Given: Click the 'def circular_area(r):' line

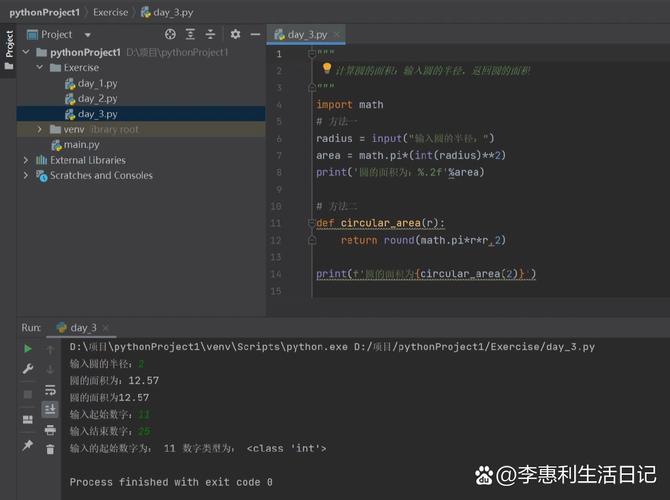Looking at the screenshot, I should pos(380,223).
